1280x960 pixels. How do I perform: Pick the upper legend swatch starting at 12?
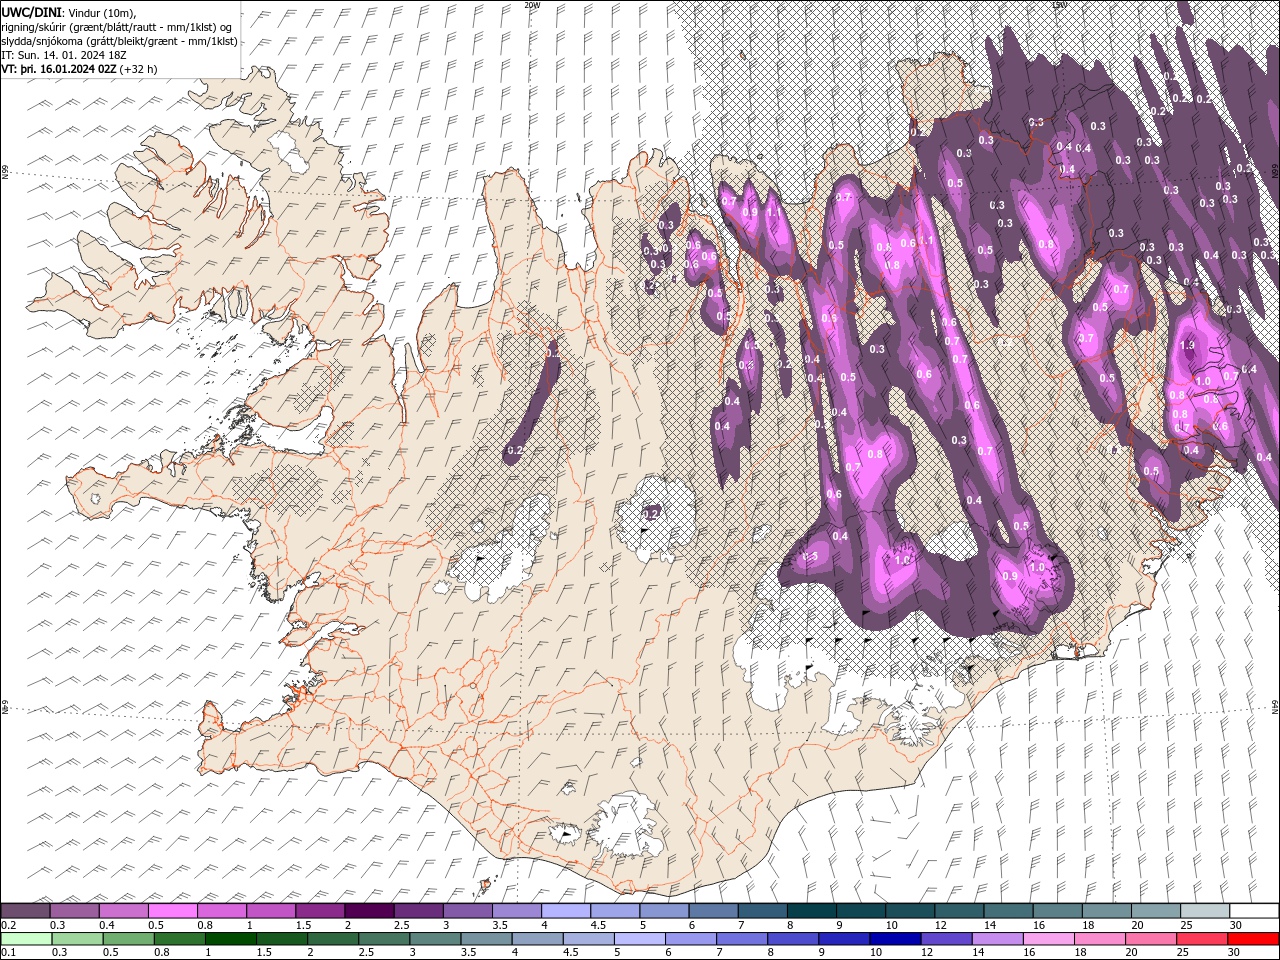[x=958, y=911]
